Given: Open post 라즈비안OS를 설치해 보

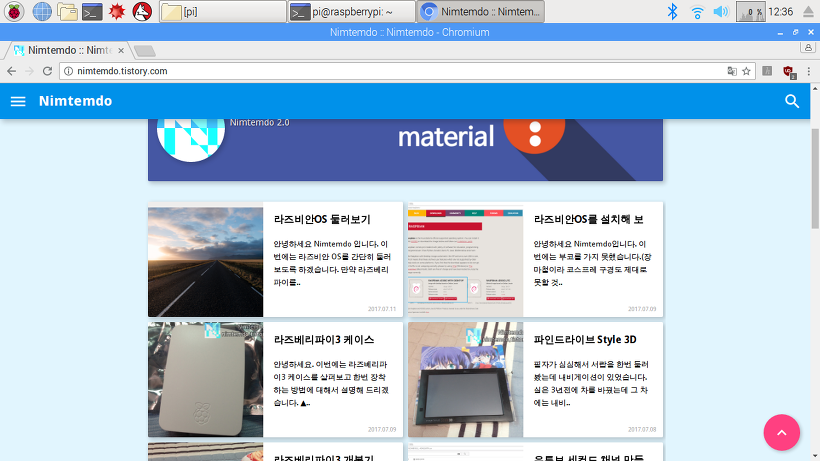Looking at the screenshot, I should (x=588, y=220).
